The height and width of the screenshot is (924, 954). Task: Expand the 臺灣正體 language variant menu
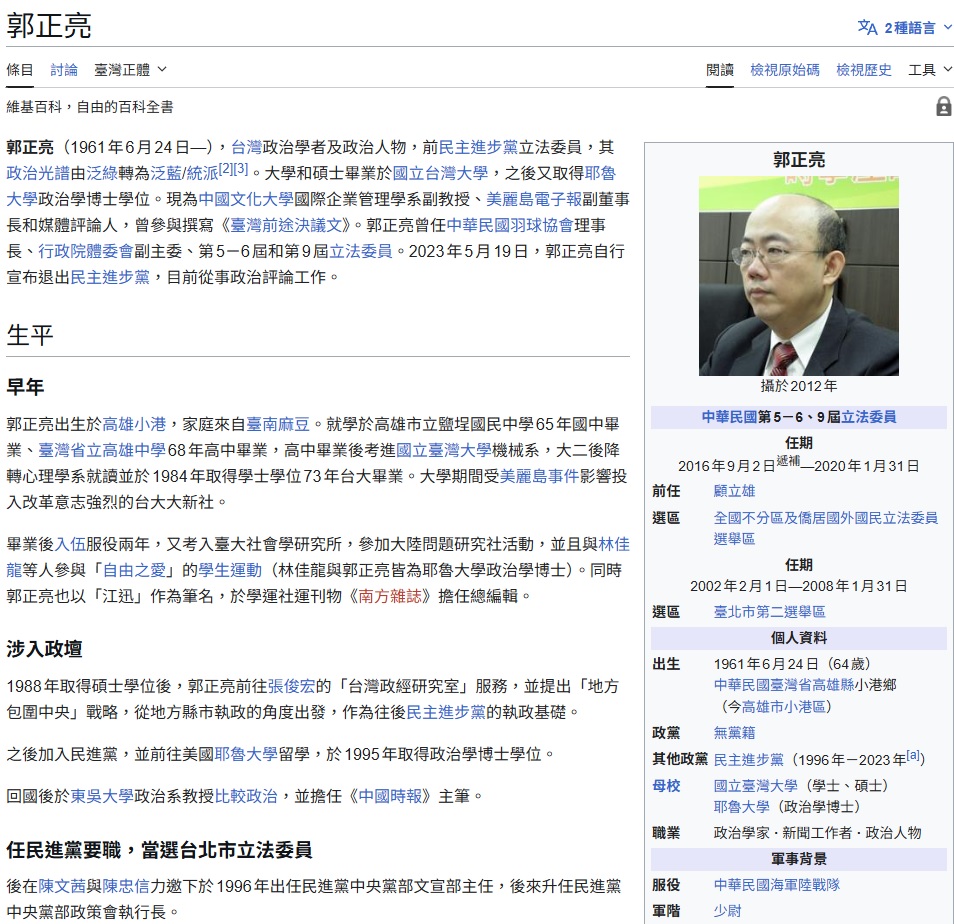(x=130, y=70)
